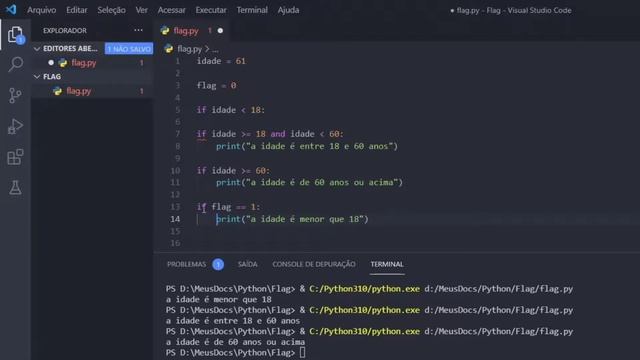The width and height of the screenshot is (640, 360).
Task: Click the problems count badge
Action: point(218,264)
